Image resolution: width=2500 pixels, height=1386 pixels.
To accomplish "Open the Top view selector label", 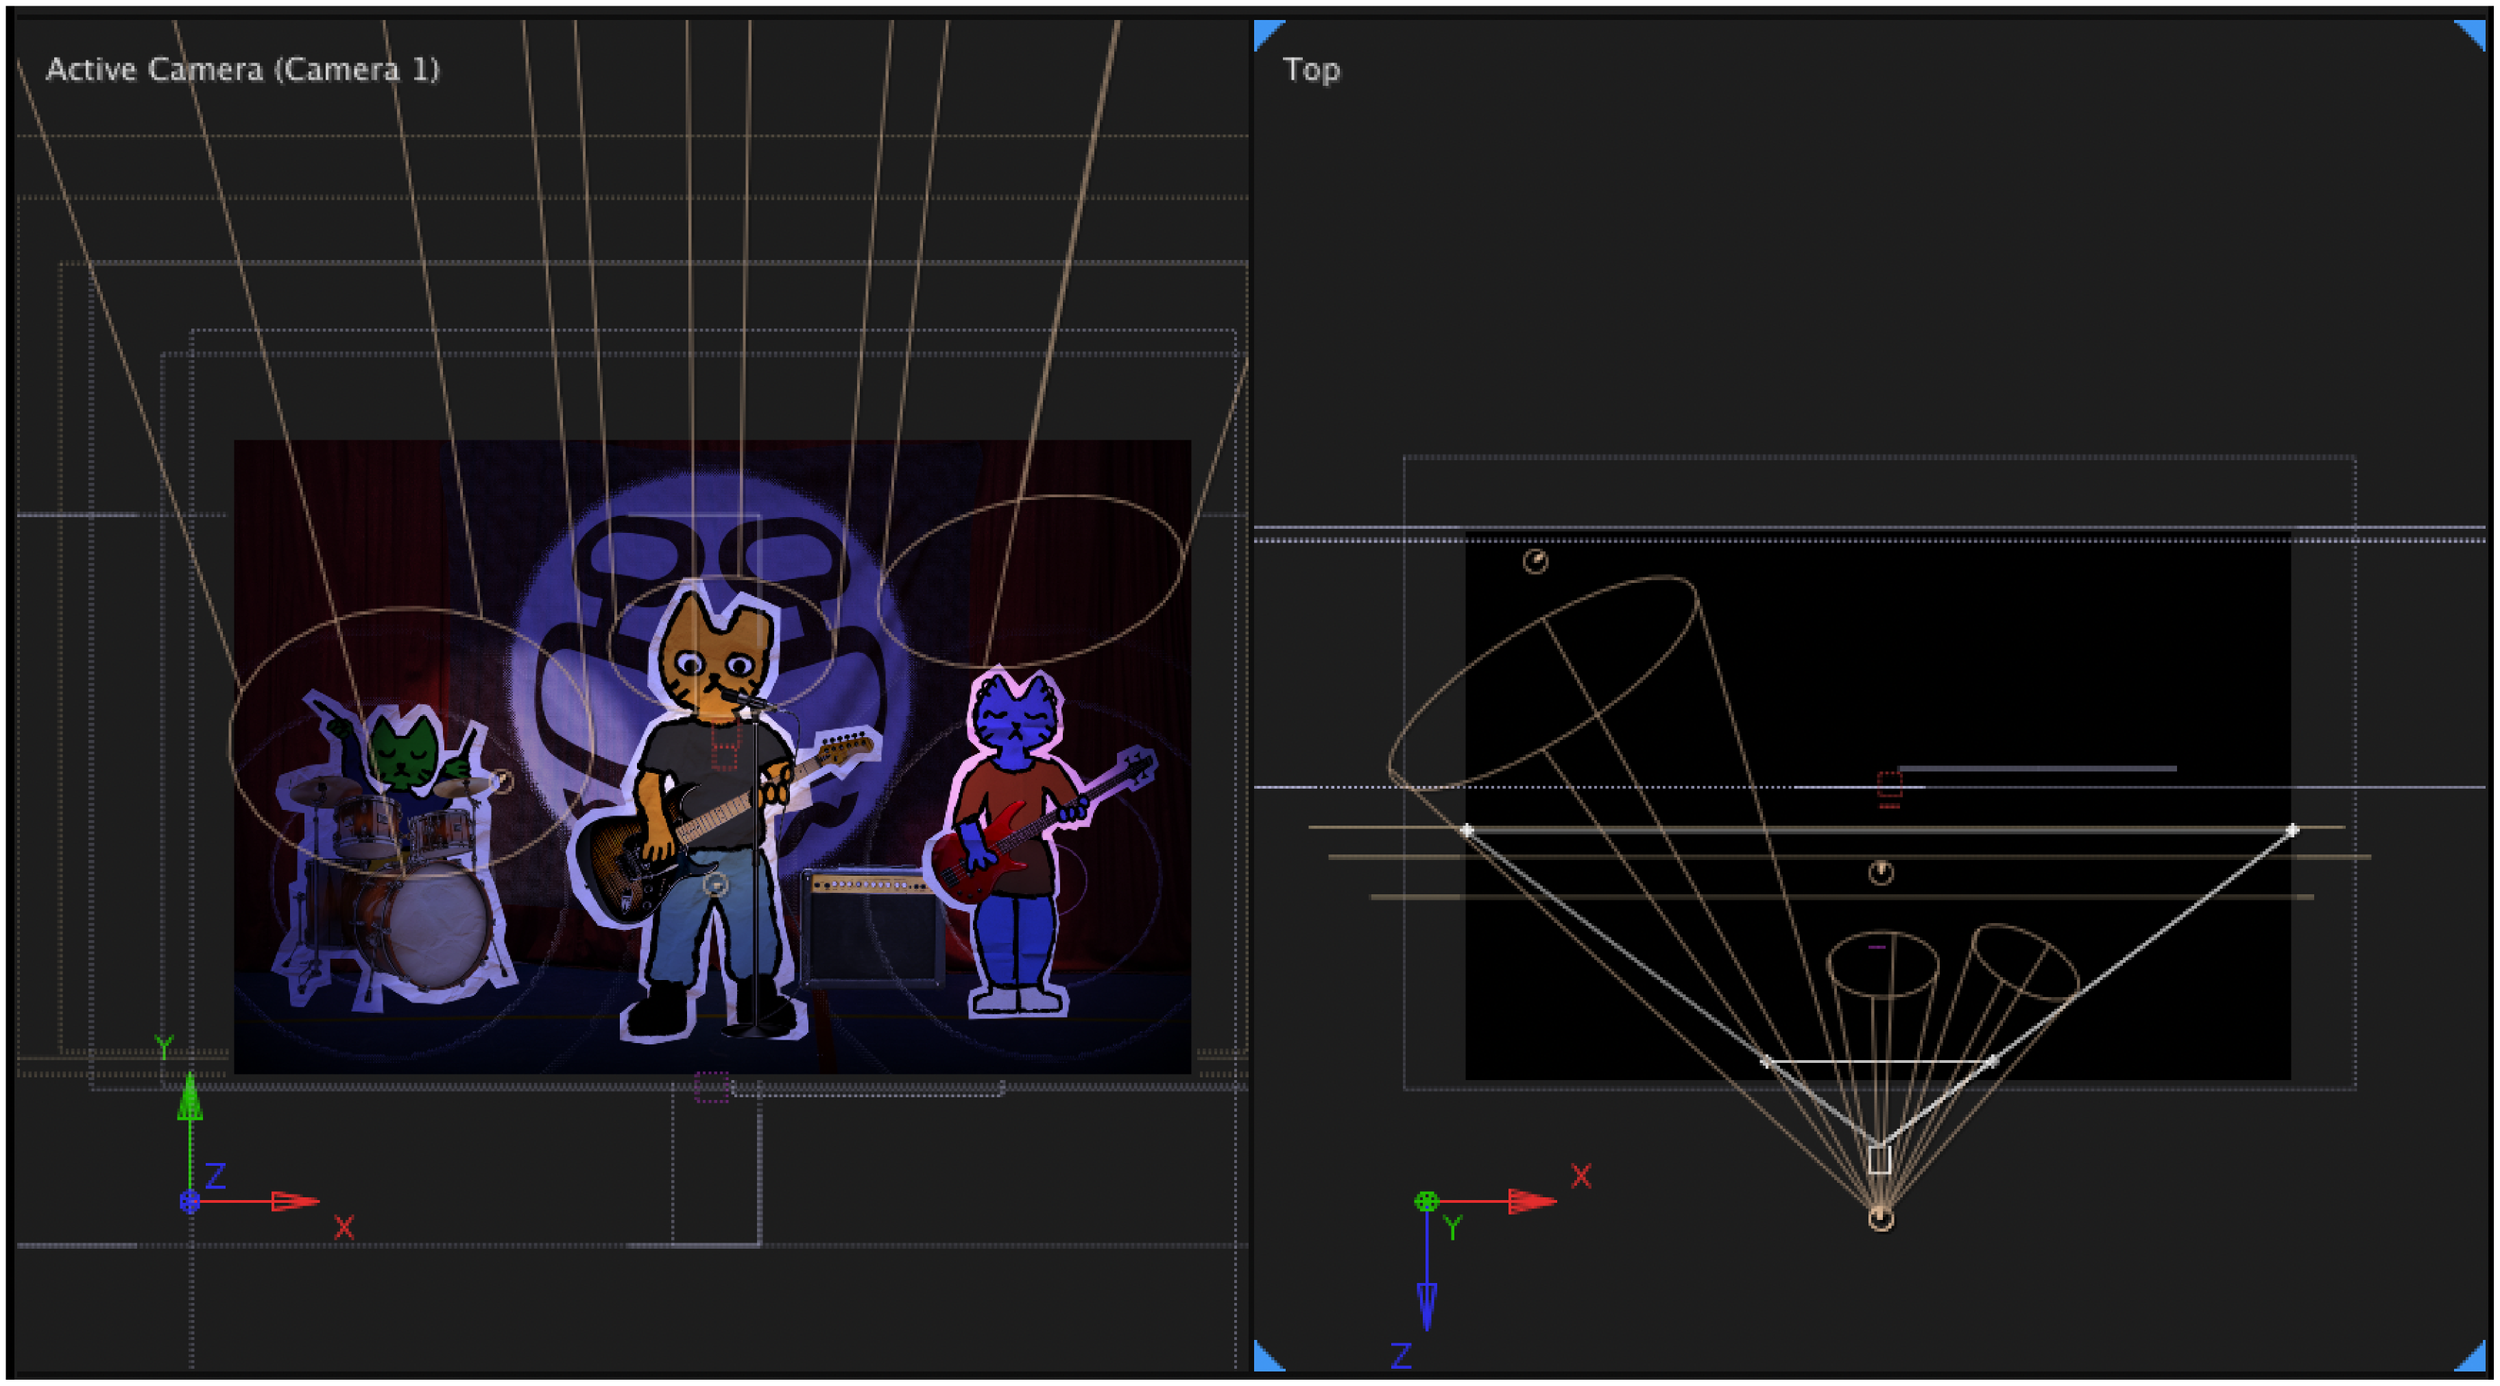I will click(1310, 68).
